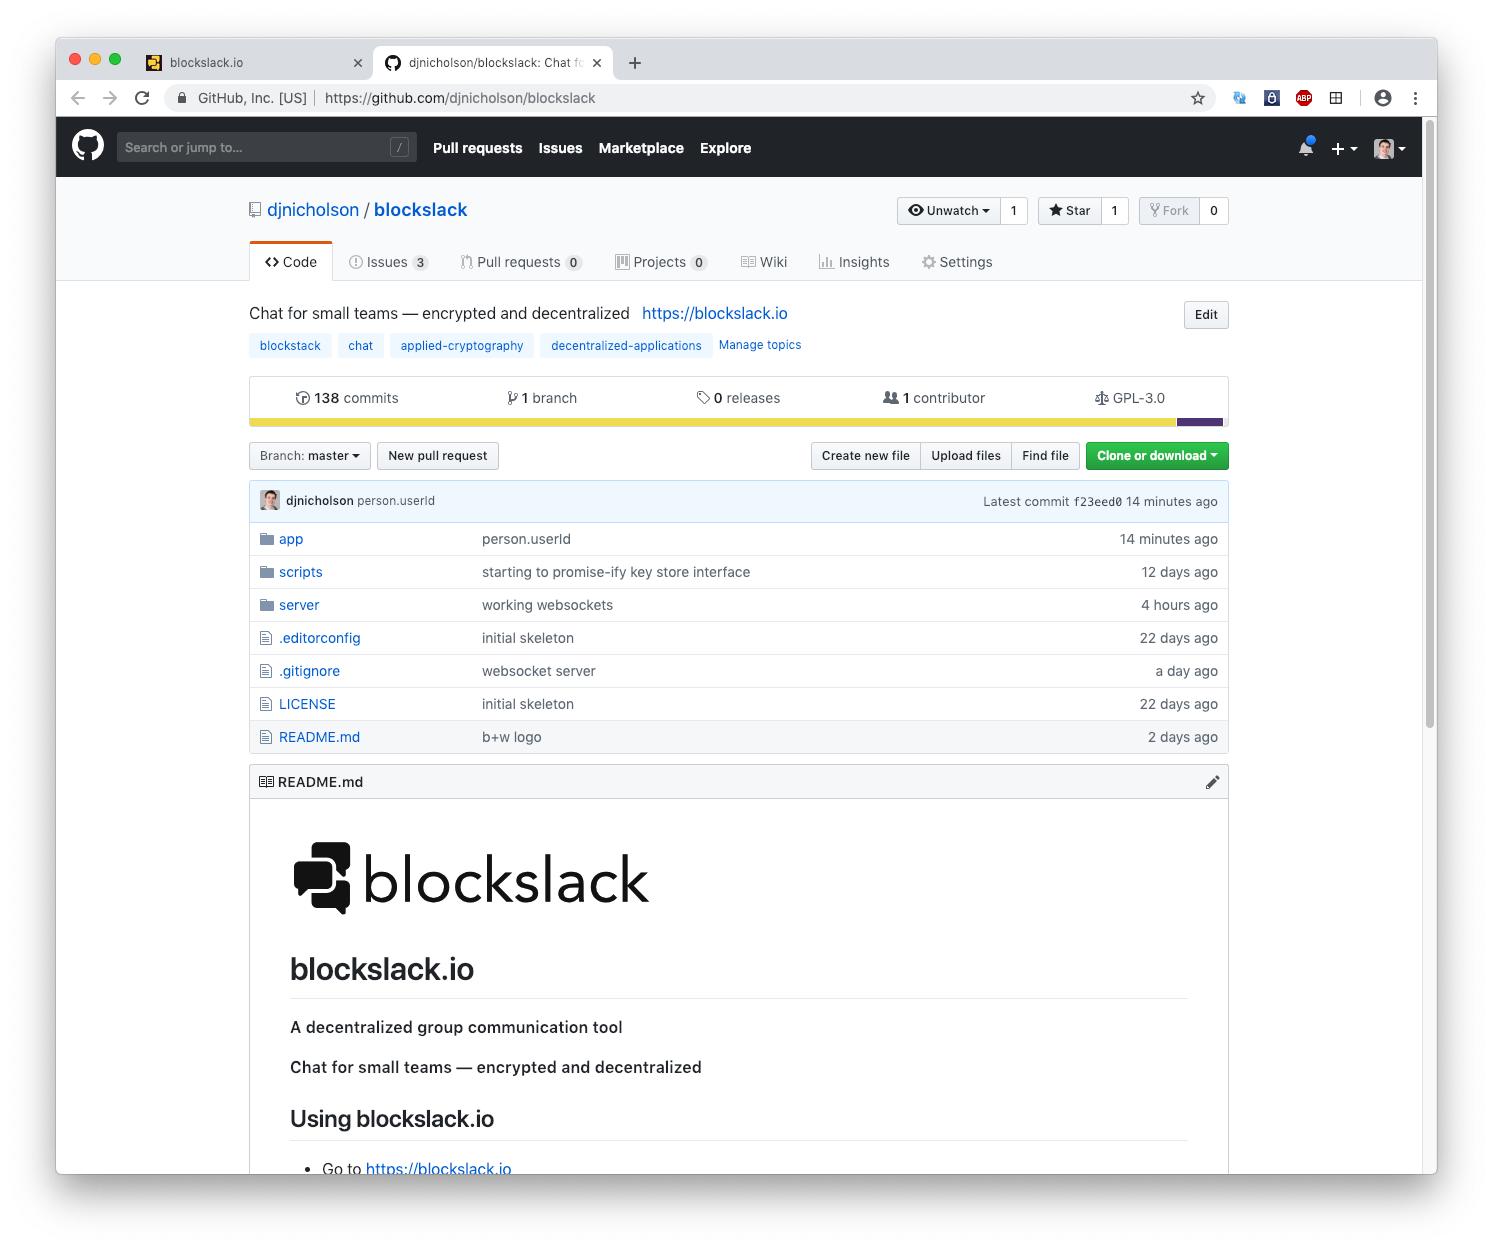Open the notifications bell icon
The width and height of the screenshot is (1493, 1248).
1305,146
